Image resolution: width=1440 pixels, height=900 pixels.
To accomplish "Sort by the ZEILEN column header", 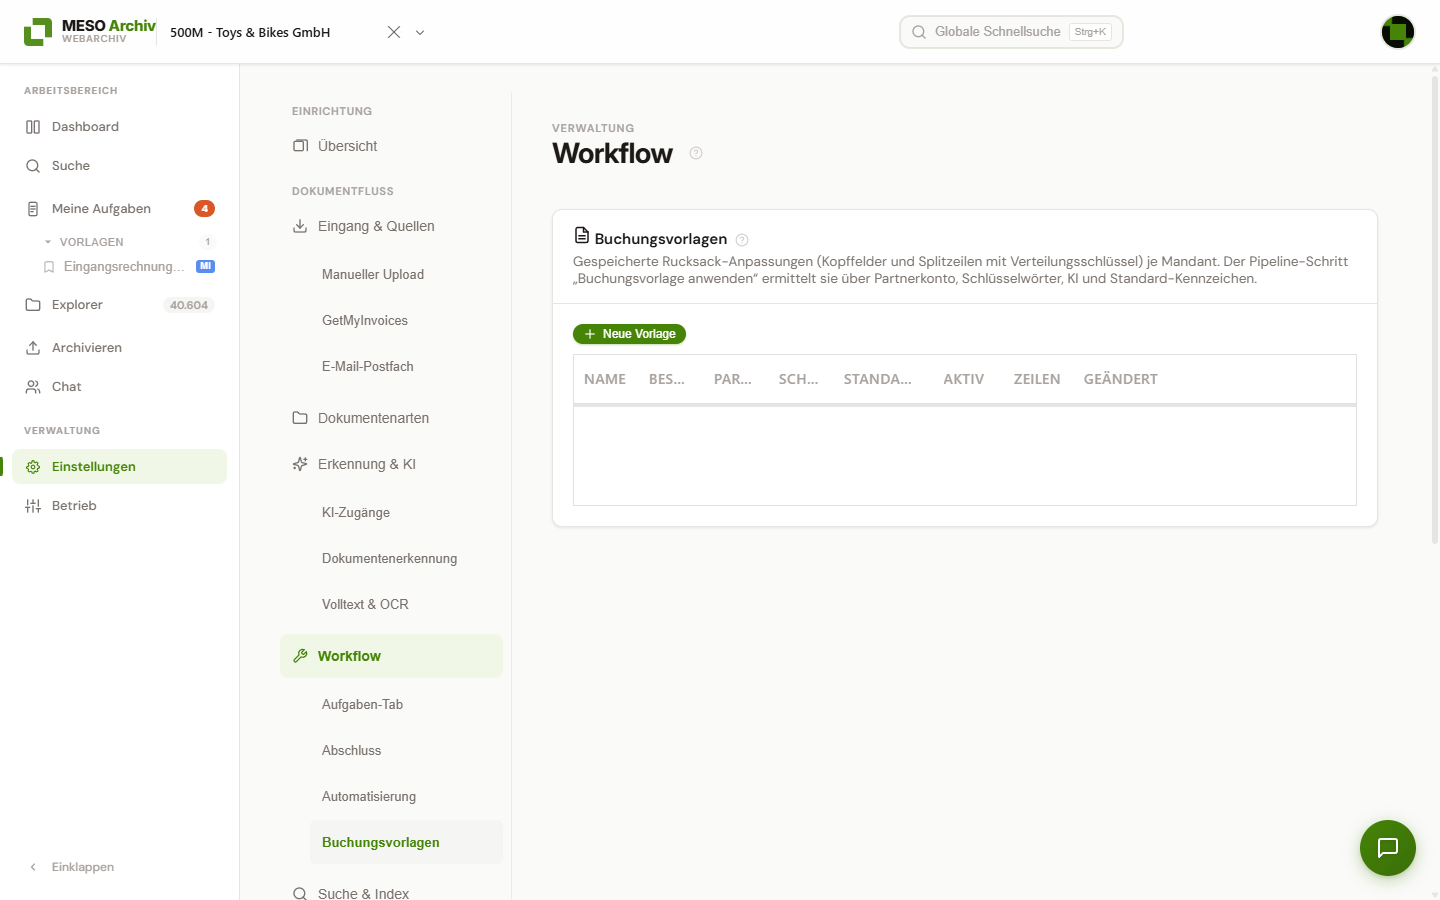I will coord(1037,379).
